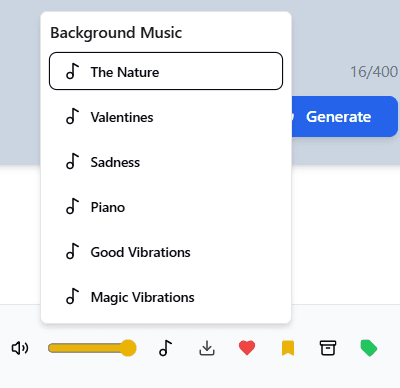Click the red heart favorite icon
400x388 pixels.
click(x=247, y=348)
